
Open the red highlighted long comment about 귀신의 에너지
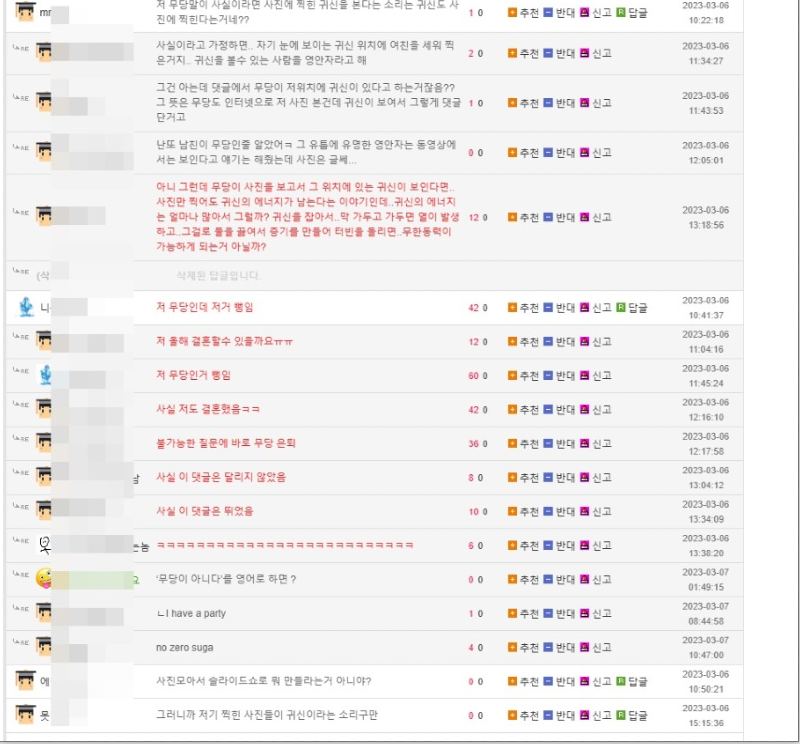pyautogui.click(x=308, y=217)
